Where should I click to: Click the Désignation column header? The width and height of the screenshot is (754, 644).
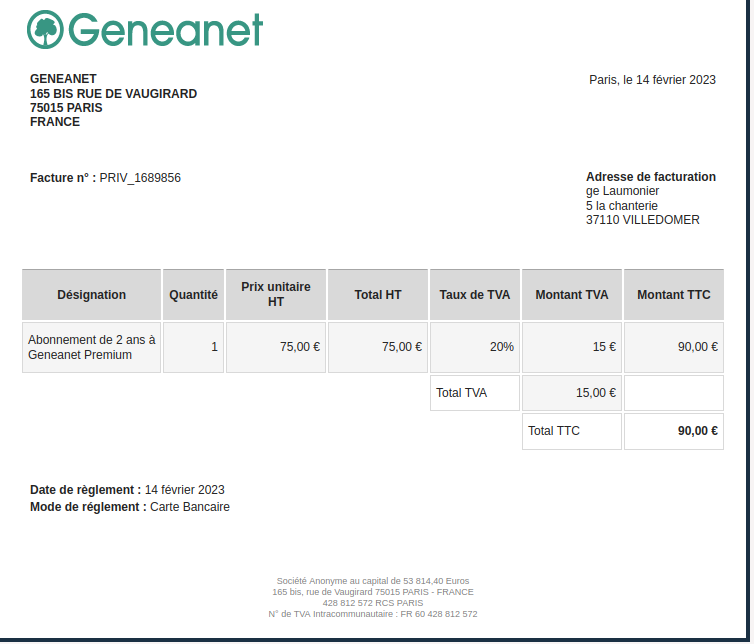coord(92,295)
